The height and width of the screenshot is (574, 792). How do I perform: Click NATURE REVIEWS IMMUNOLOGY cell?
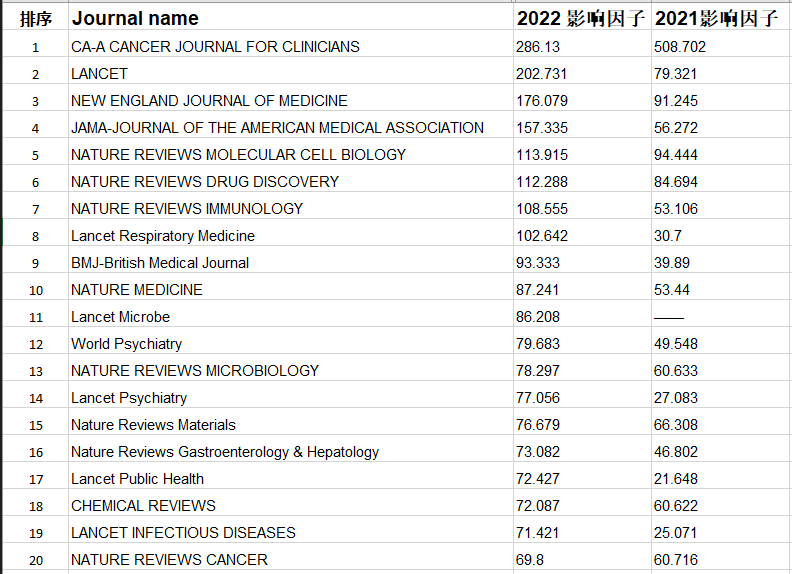point(290,205)
